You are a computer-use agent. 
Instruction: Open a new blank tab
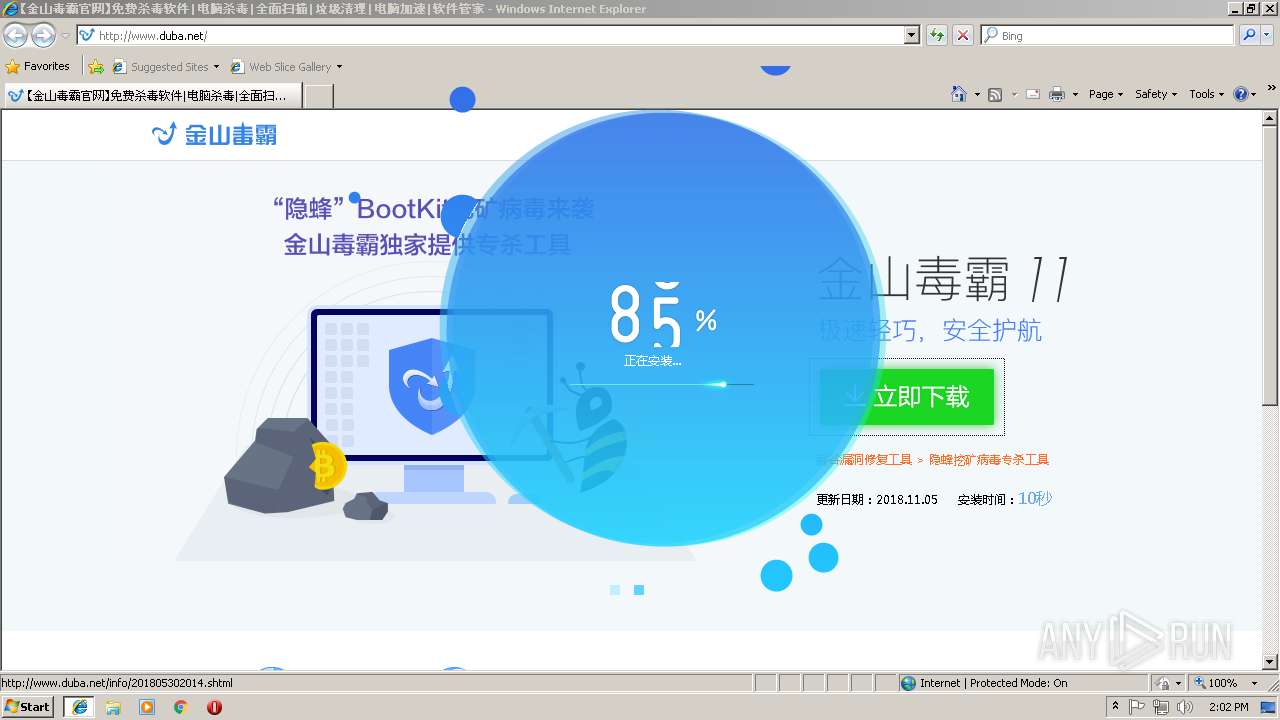click(318, 96)
